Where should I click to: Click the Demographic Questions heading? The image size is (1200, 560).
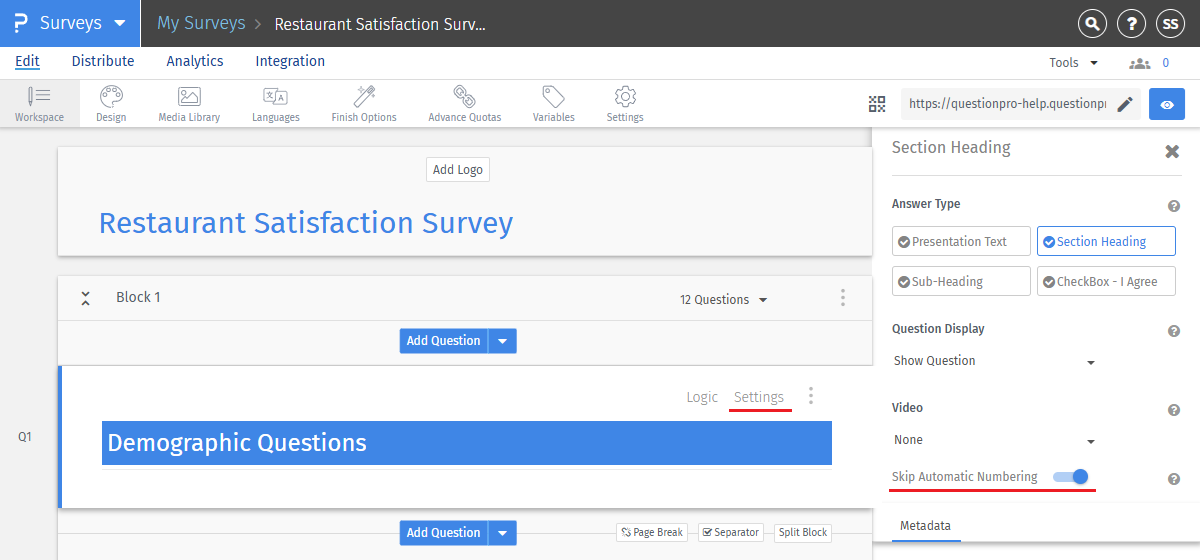pos(467,443)
